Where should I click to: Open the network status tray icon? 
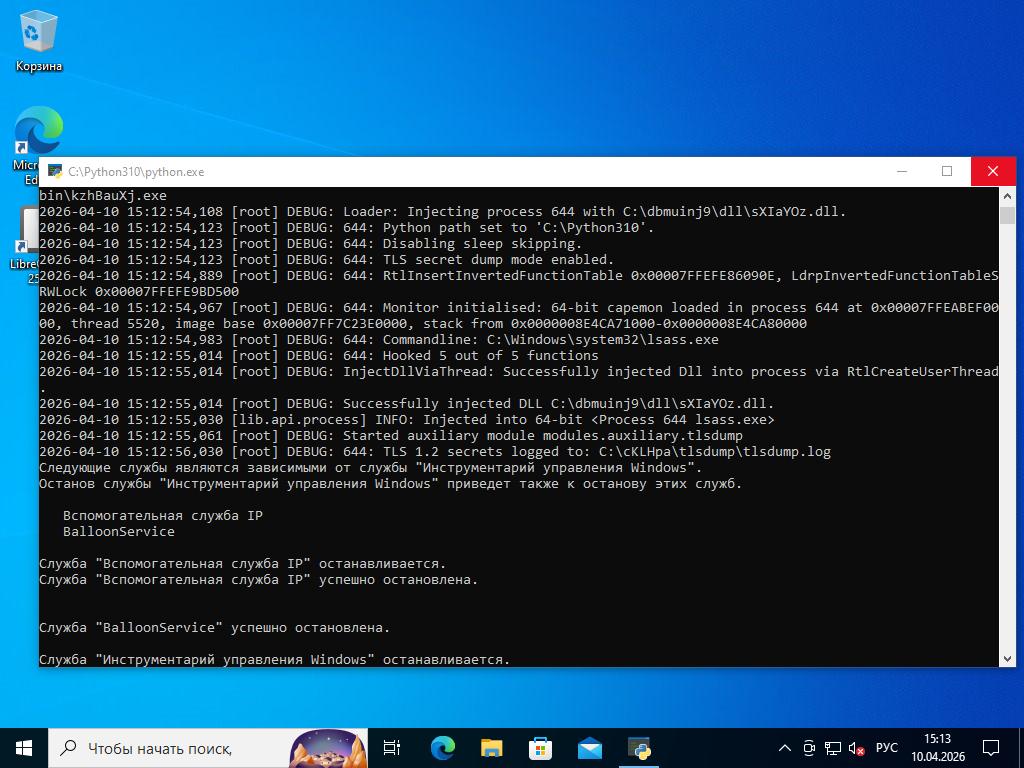832,748
